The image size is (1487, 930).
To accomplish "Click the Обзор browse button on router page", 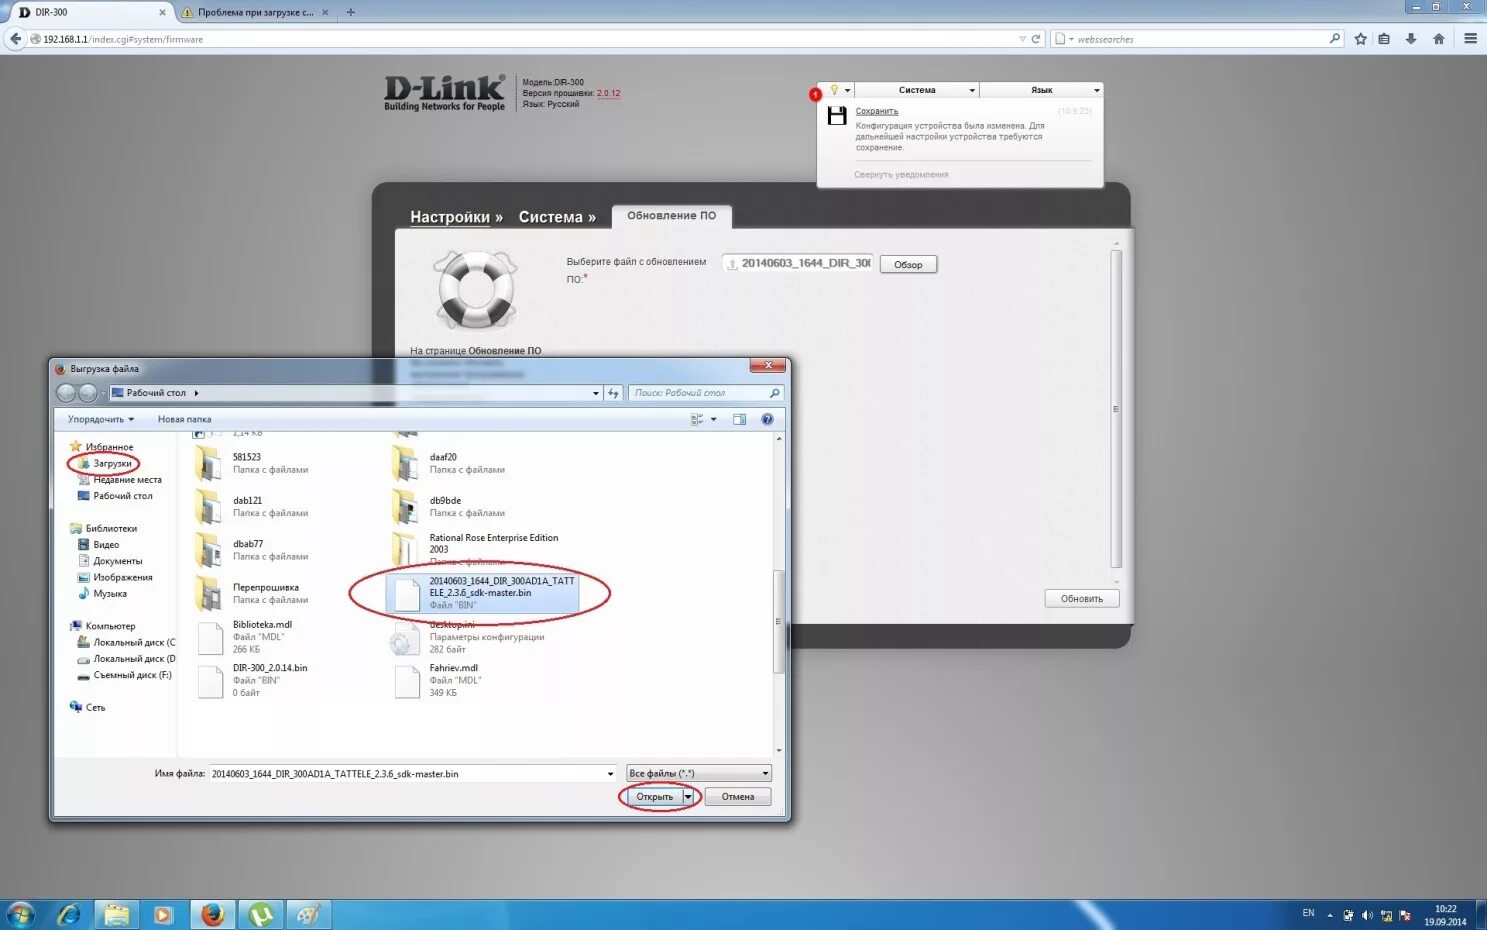I will tap(908, 264).
